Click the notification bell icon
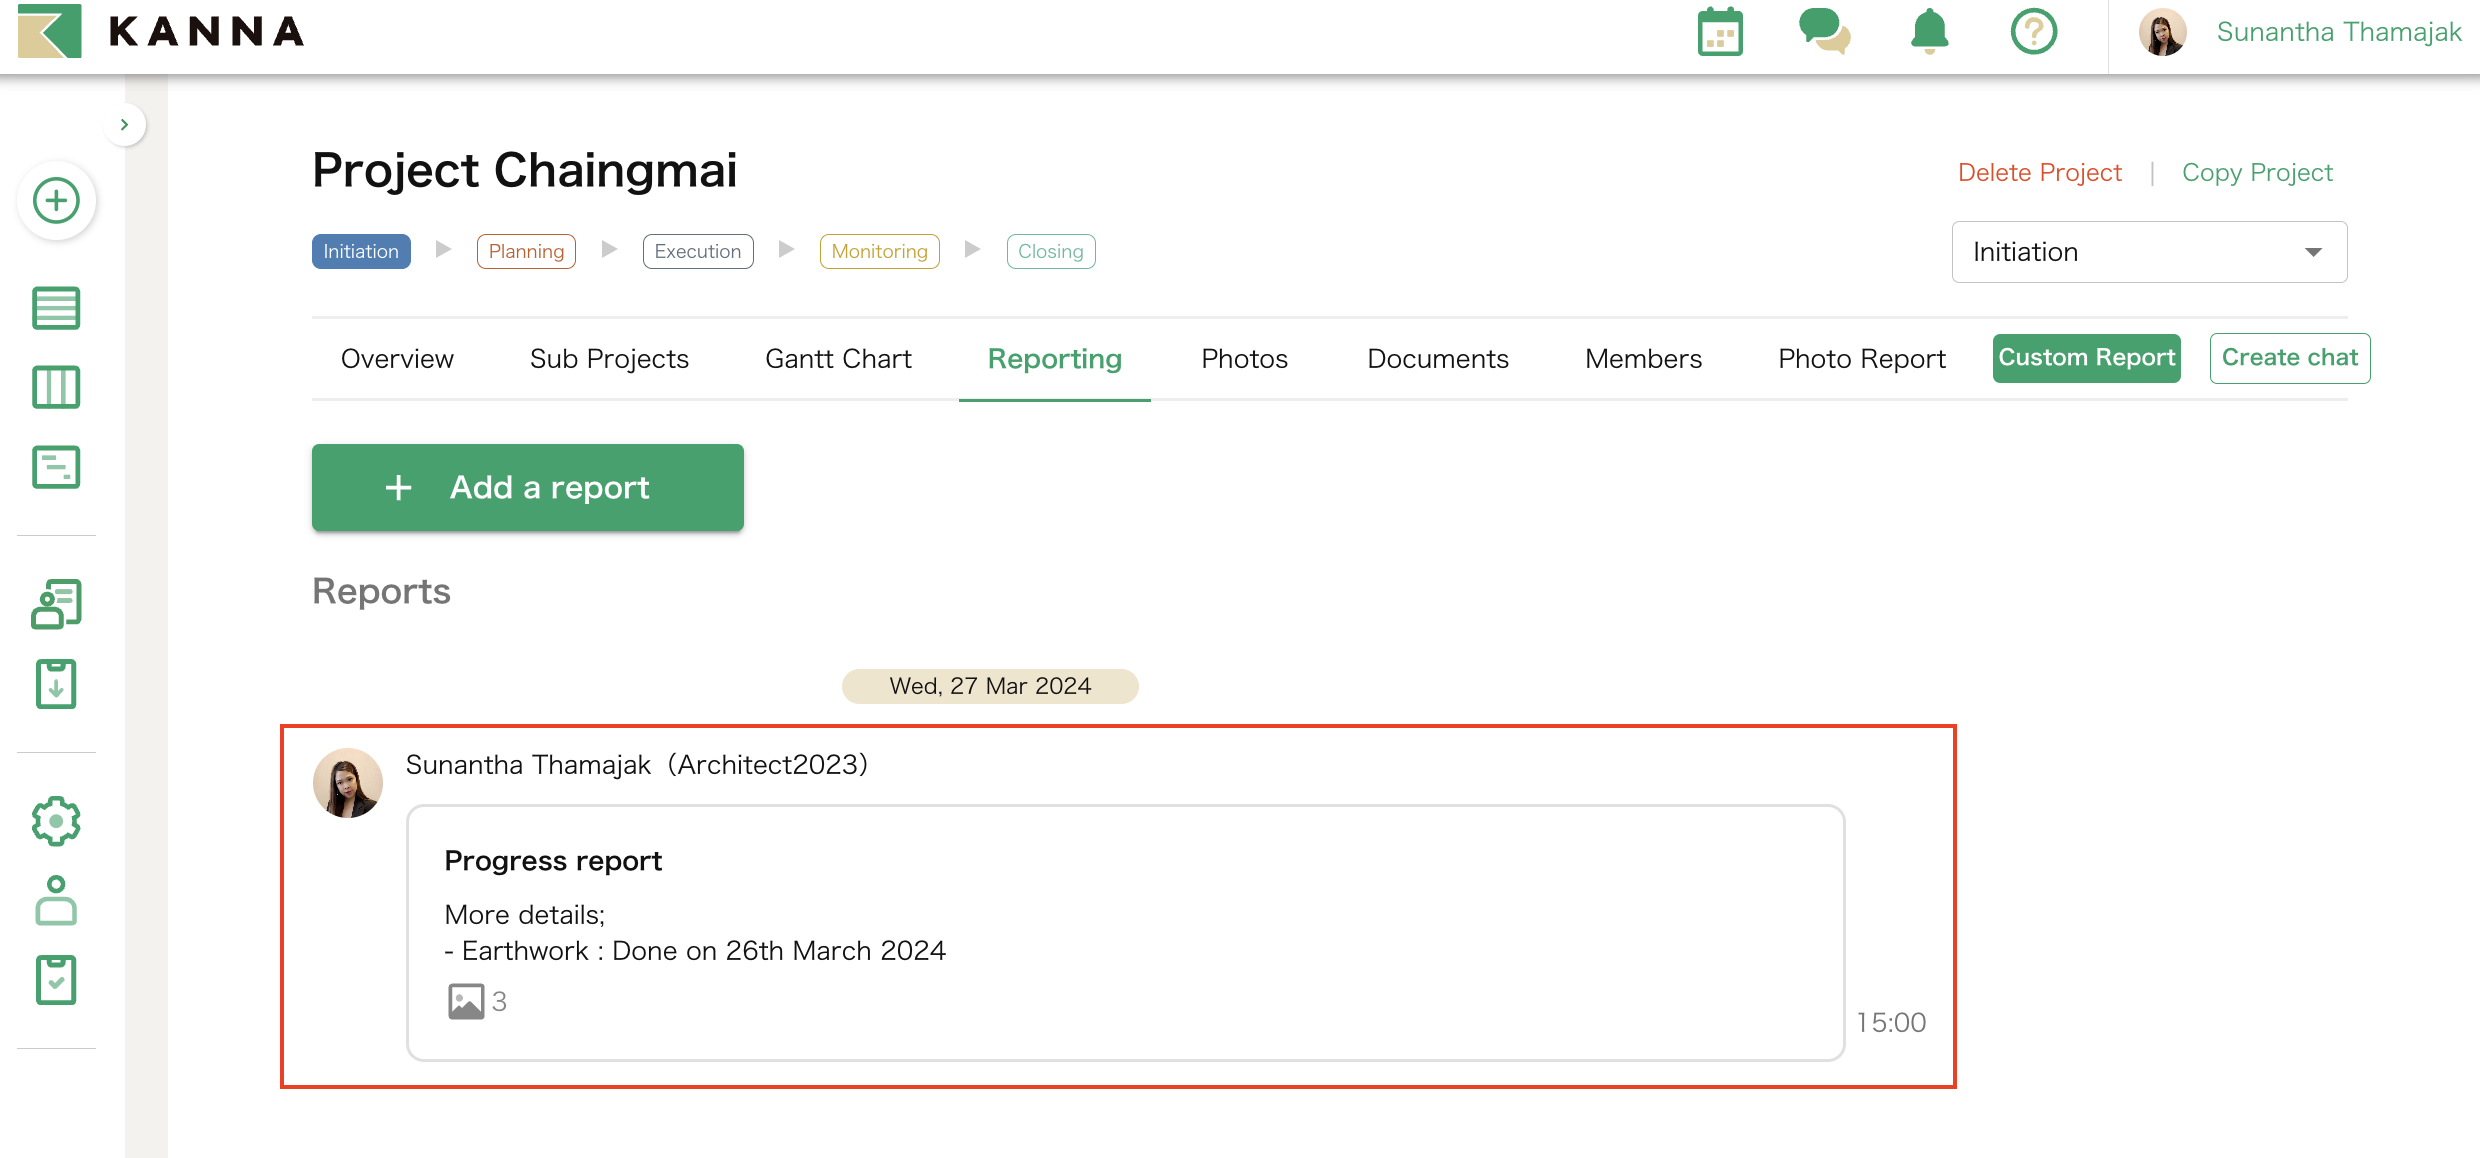Screen dimensions: 2480x1158 1929,33
